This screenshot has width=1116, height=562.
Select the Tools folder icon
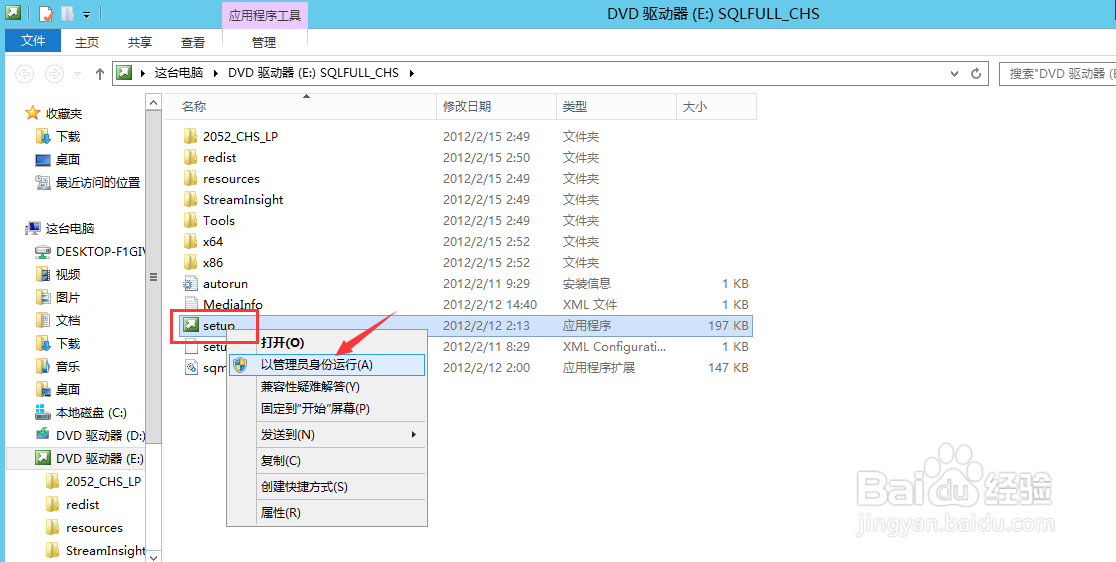point(190,221)
